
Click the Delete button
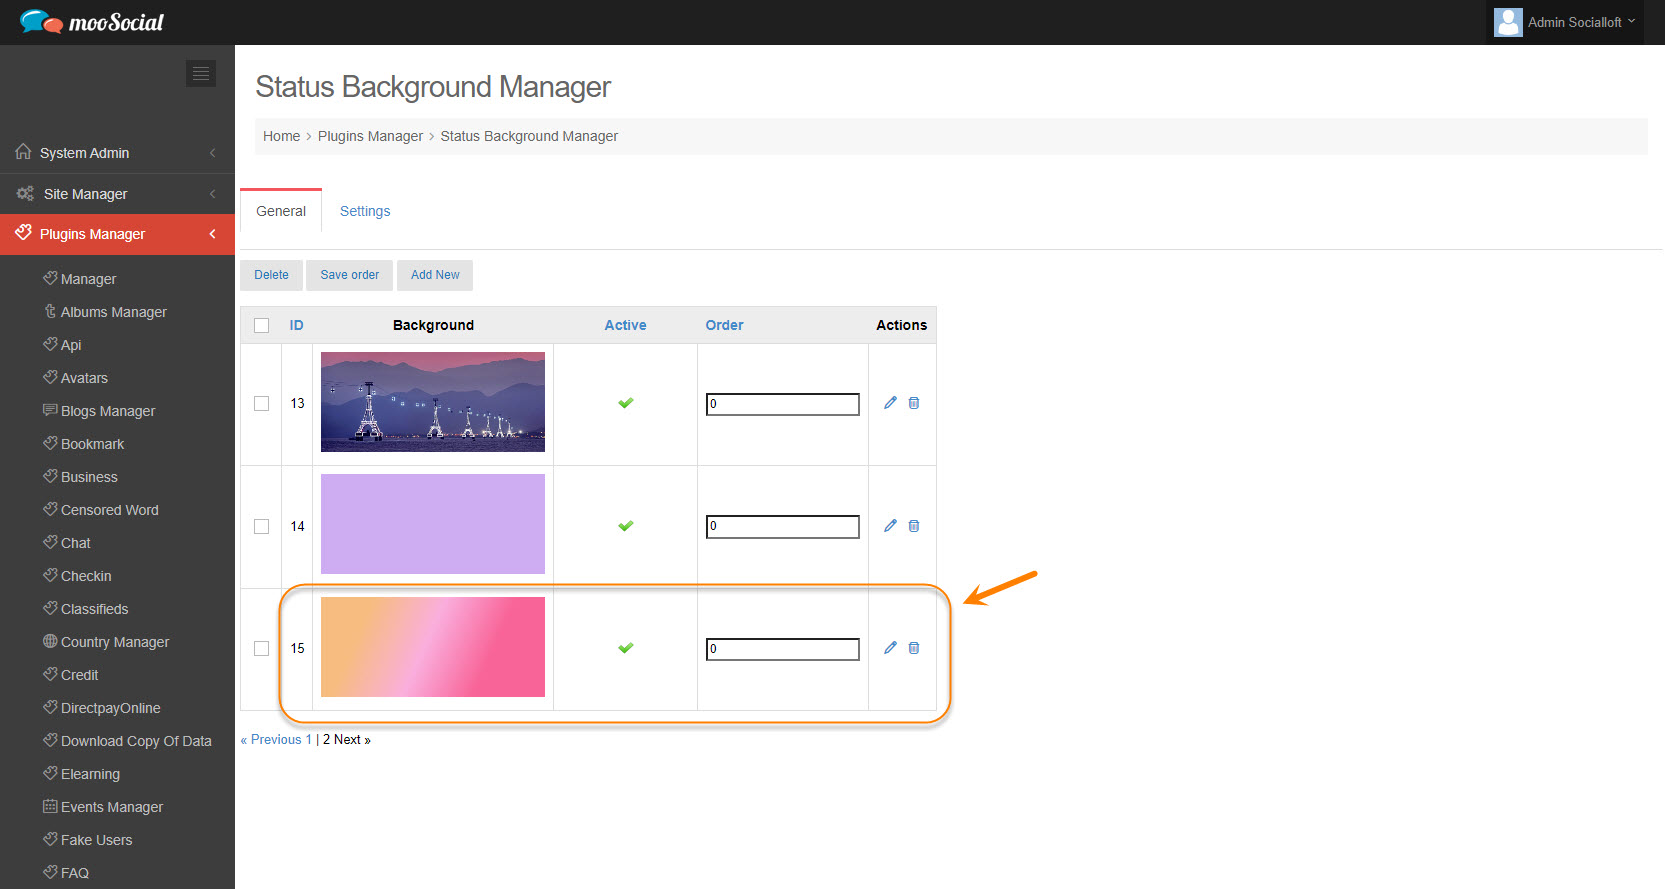(271, 275)
